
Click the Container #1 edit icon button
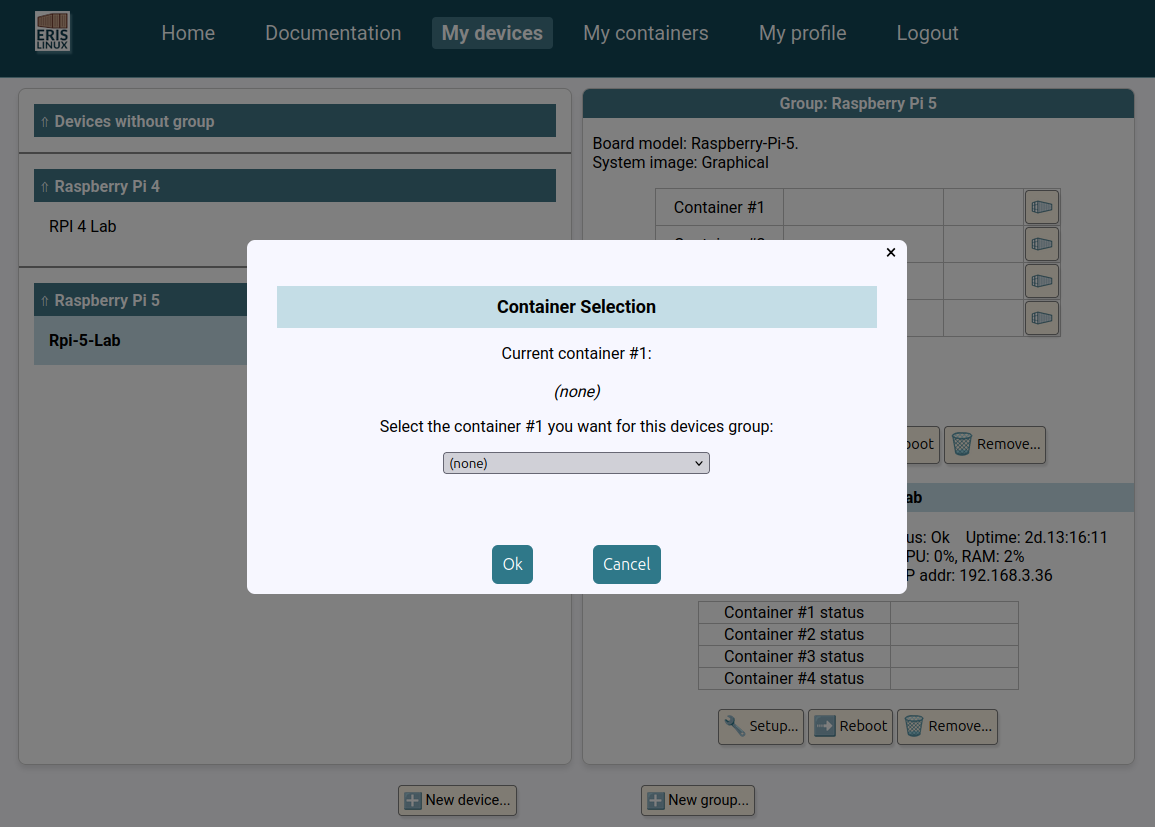point(1042,207)
